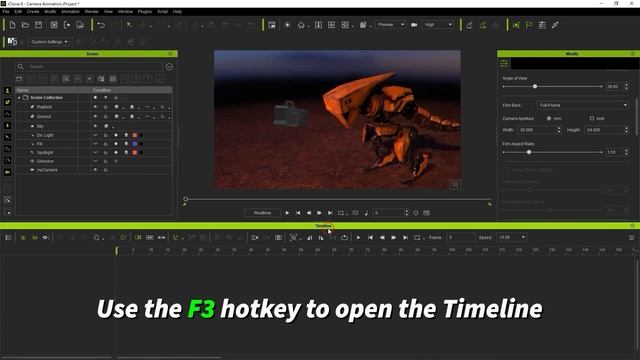Jump to timeline end in the Timeline toolbar
The image size is (640, 360).
[405, 238]
